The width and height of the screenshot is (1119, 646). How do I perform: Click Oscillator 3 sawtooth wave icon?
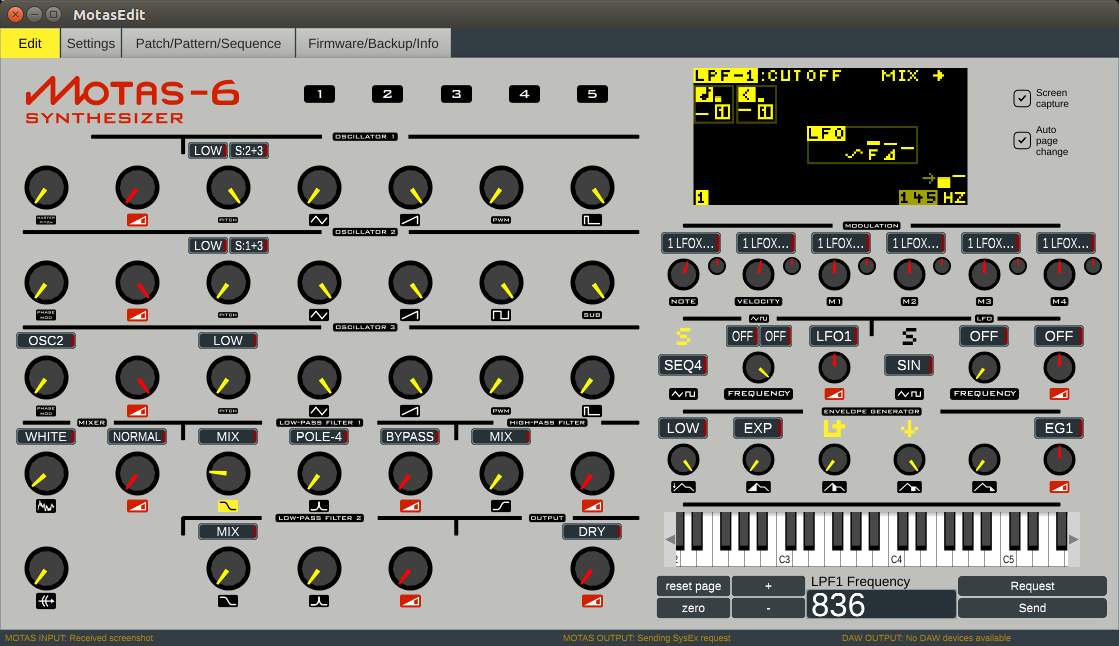(410, 410)
